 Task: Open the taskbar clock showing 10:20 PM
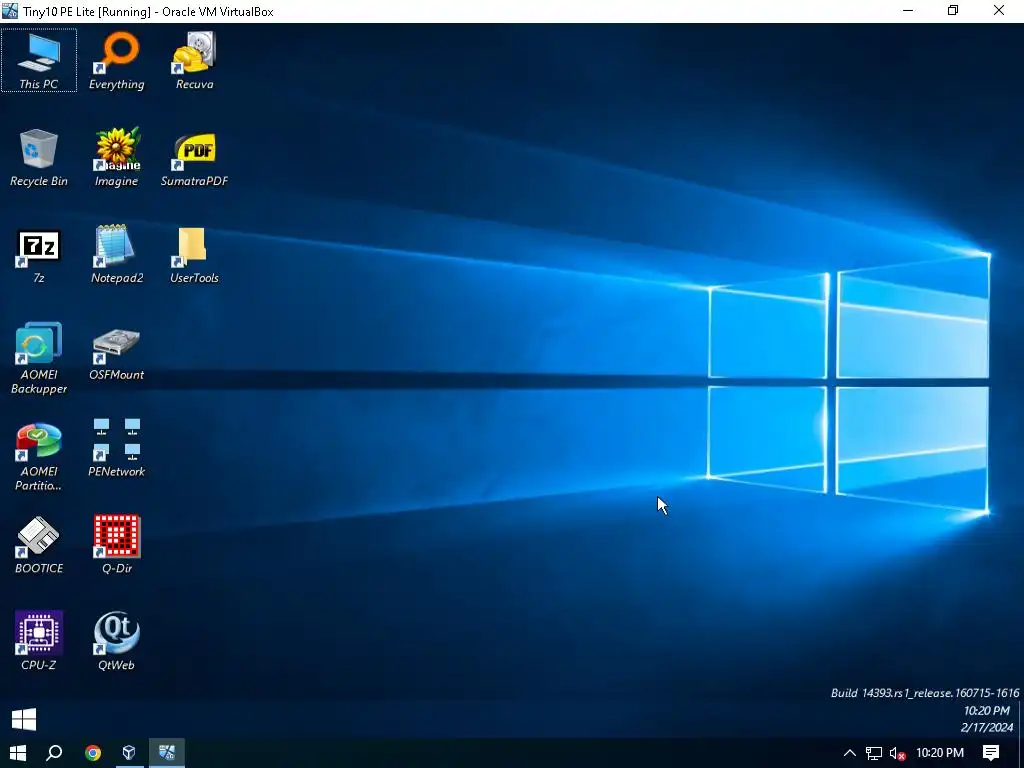pyautogui.click(x=940, y=753)
